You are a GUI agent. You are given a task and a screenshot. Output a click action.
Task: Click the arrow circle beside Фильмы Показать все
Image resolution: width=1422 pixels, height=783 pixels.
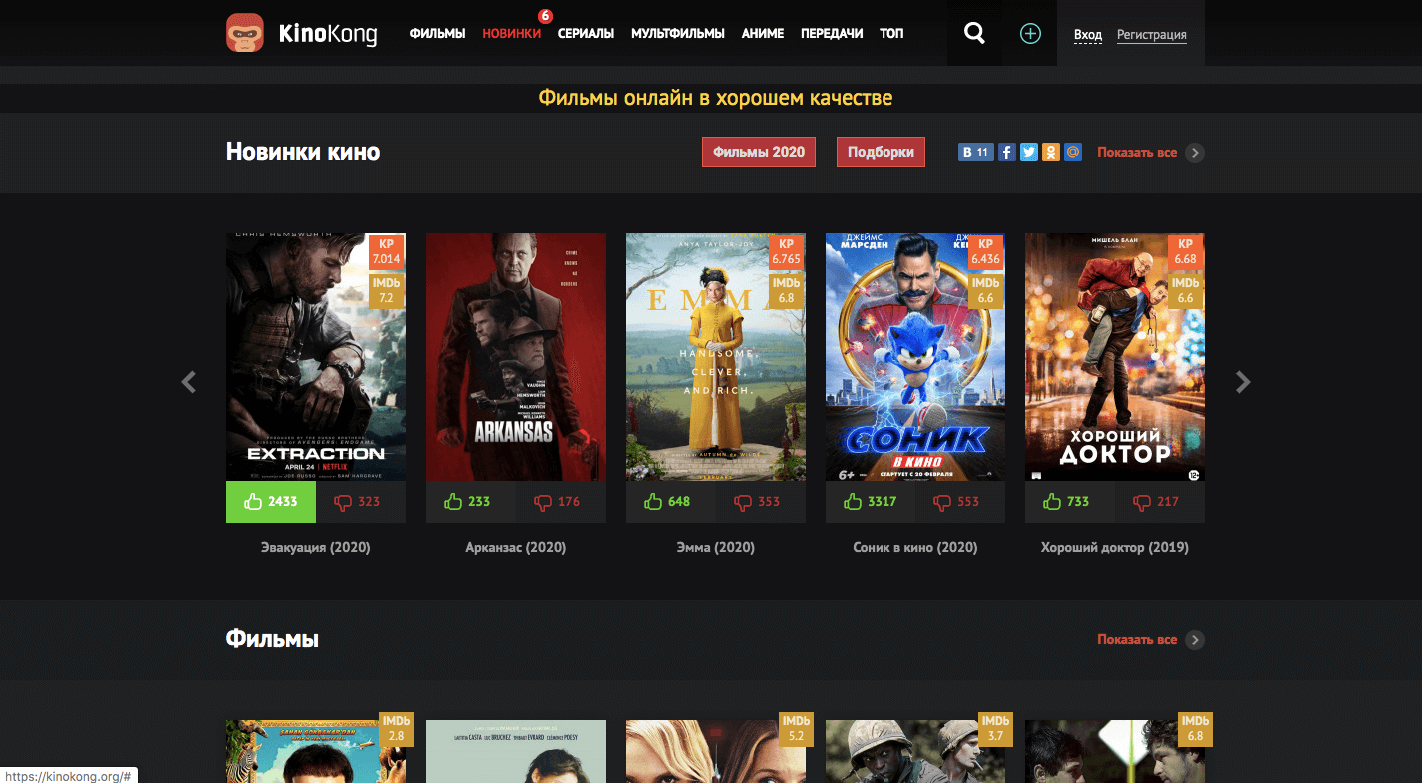pyautogui.click(x=1195, y=640)
